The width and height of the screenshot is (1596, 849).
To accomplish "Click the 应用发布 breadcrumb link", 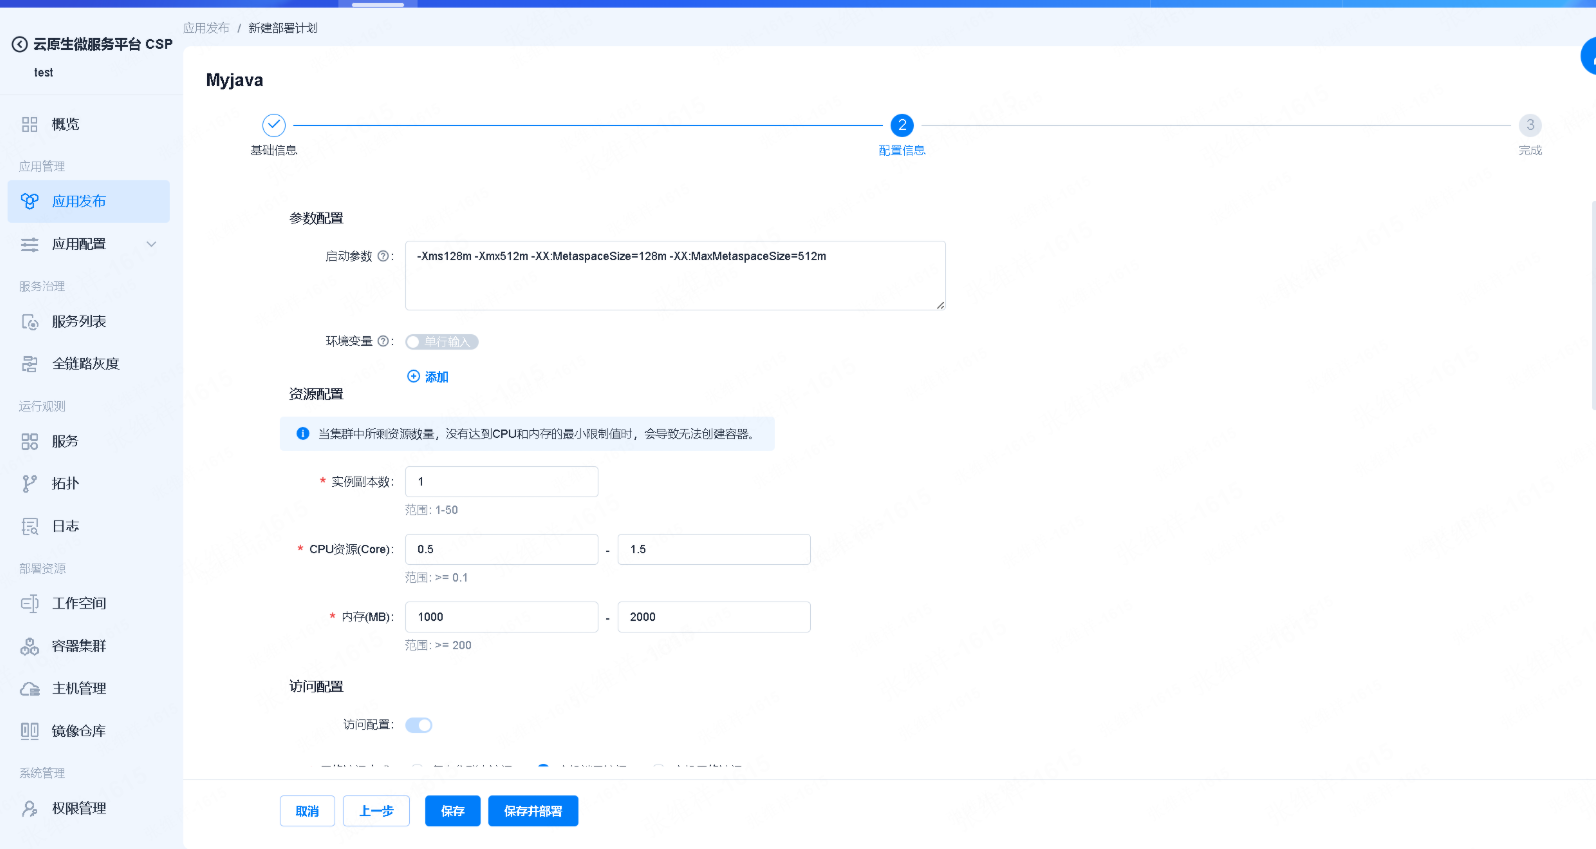I will pyautogui.click(x=206, y=28).
